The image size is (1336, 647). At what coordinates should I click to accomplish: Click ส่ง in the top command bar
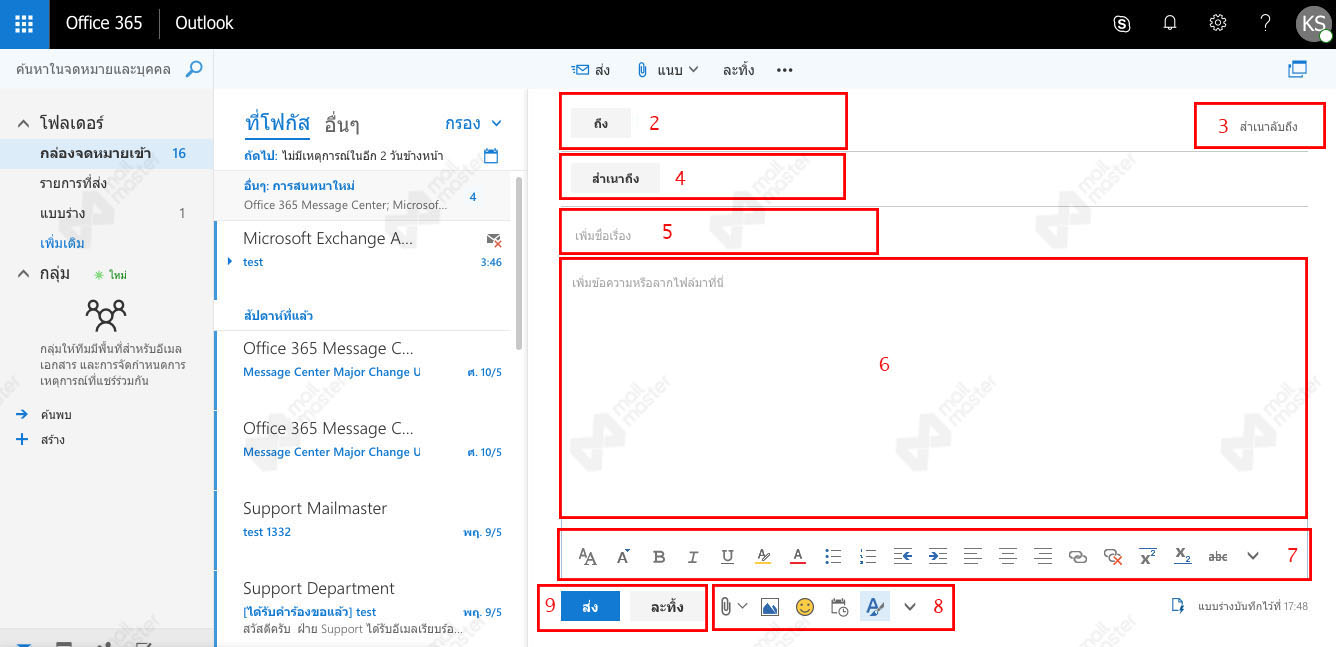[591, 70]
